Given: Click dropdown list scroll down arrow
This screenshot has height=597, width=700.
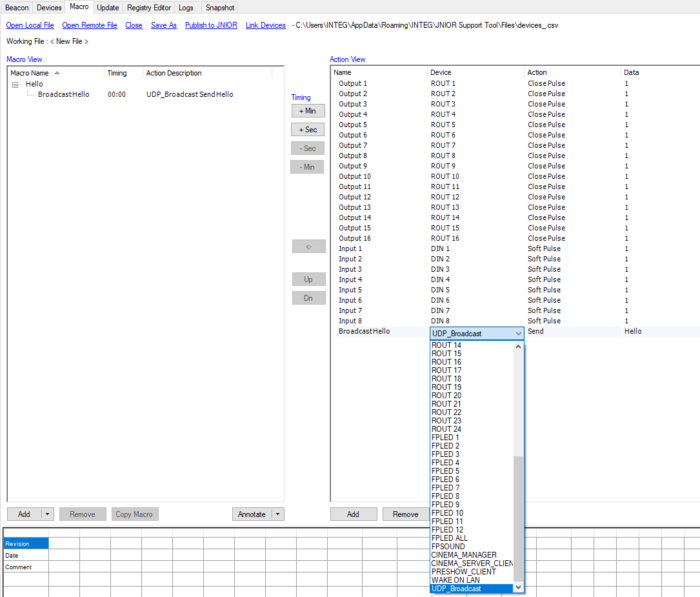Looking at the screenshot, I should click(x=518, y=587).
